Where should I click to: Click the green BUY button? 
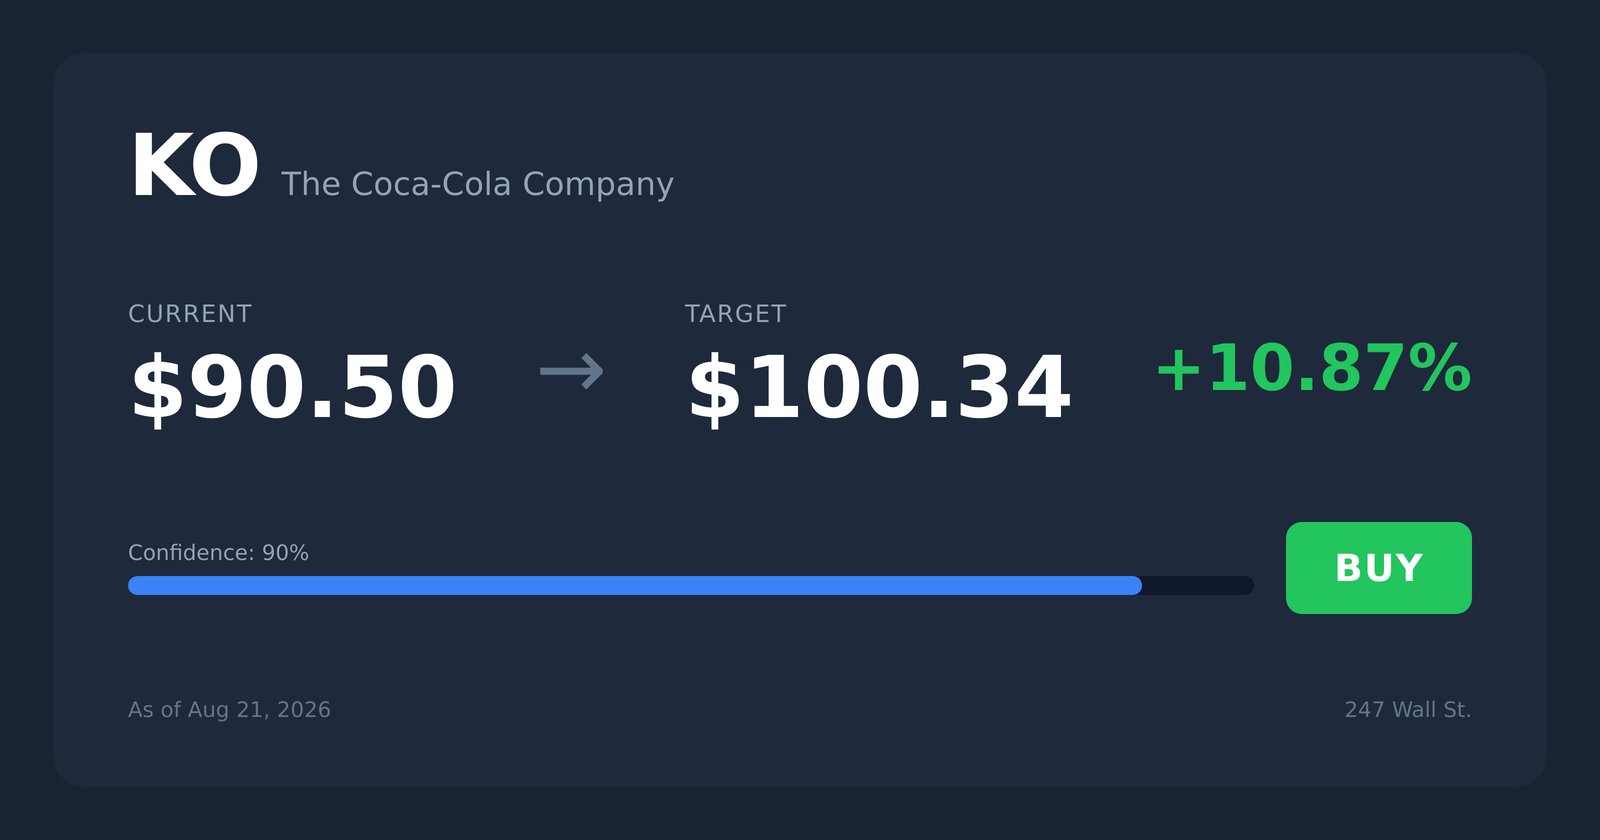pyautogui.click(x=1378, y=568)
